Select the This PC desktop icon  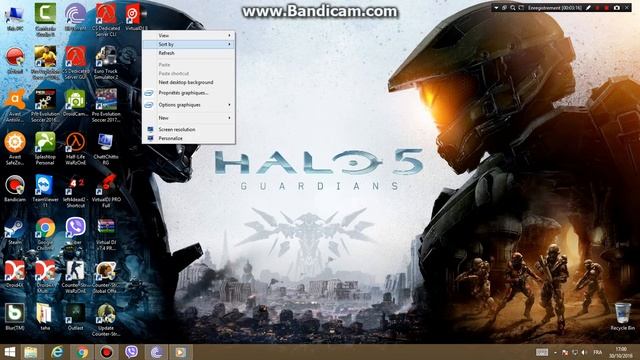point(15,18)
